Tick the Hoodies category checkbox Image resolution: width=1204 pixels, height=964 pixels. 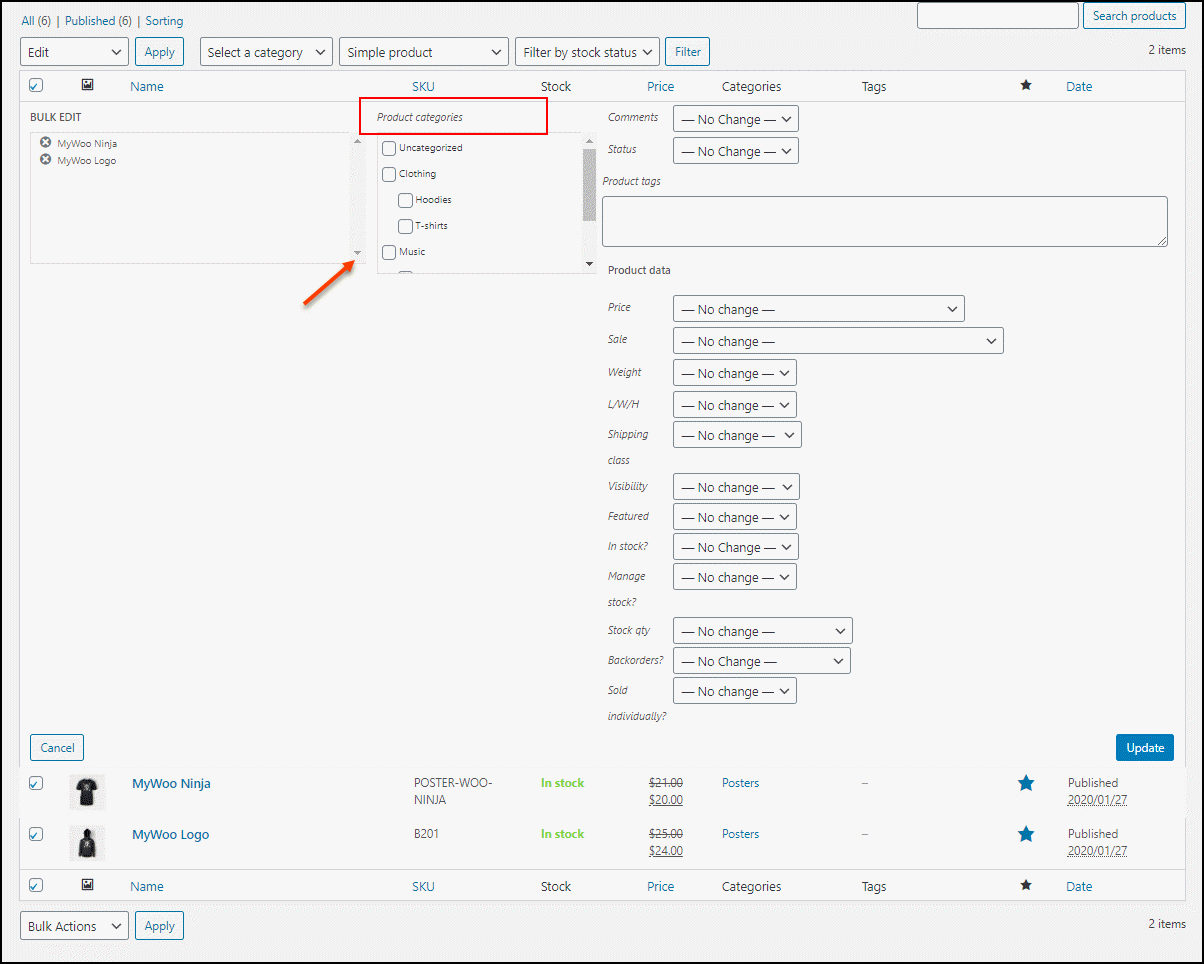[405, 200]
